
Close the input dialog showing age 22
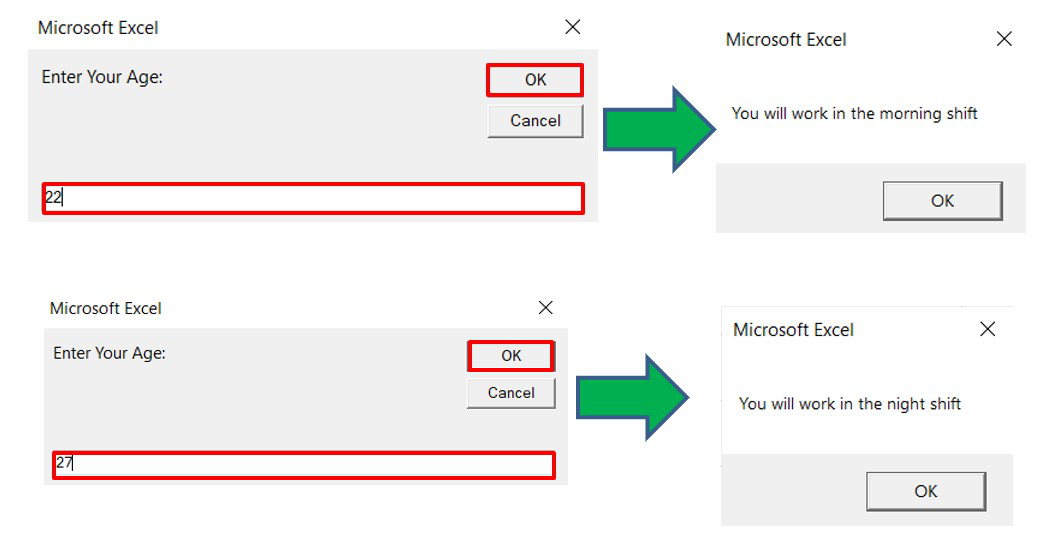coord(572,27)
